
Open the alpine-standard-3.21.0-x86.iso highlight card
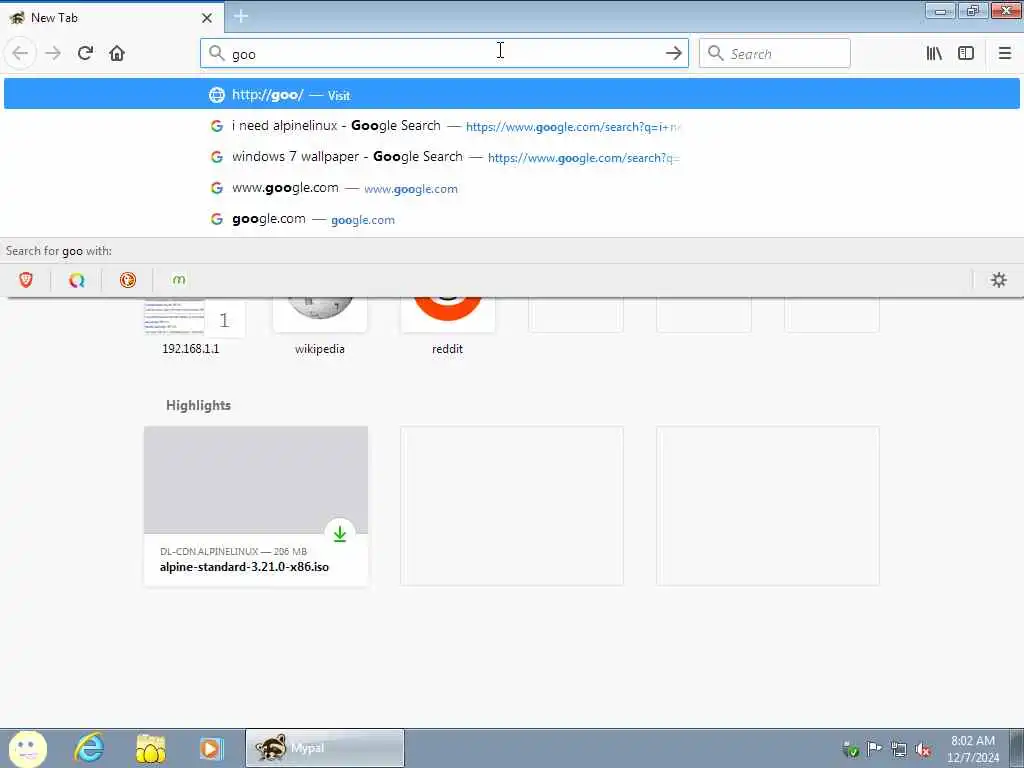[256, 506]
